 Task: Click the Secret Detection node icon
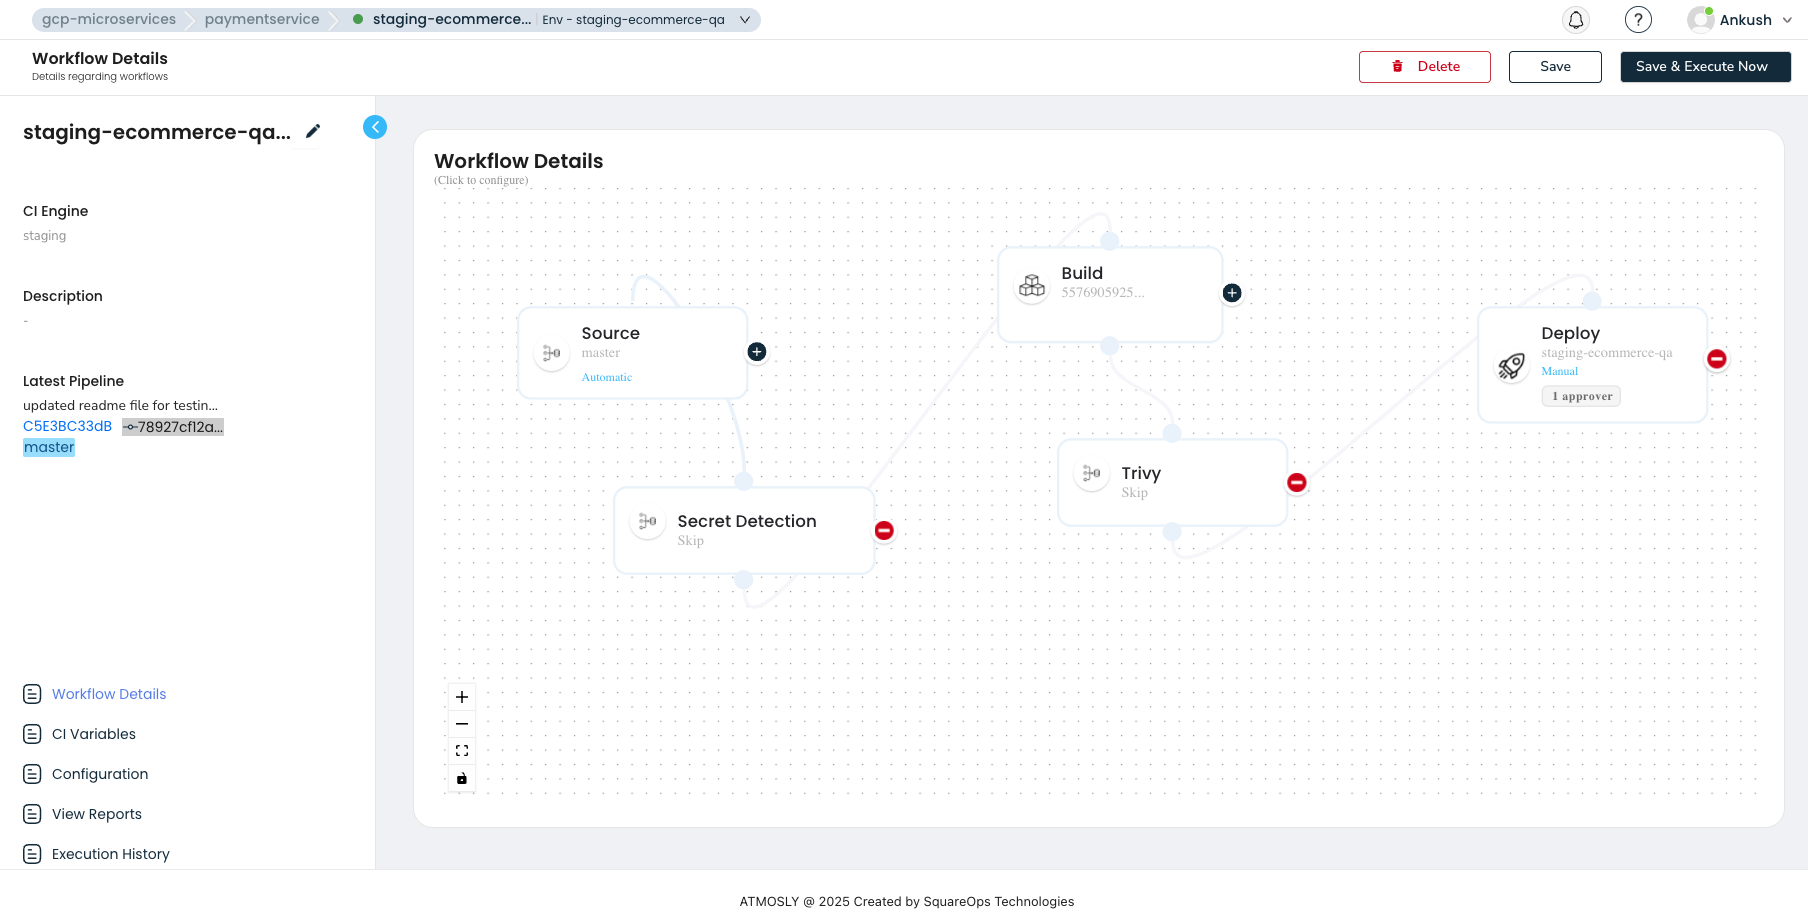(647, 521)
